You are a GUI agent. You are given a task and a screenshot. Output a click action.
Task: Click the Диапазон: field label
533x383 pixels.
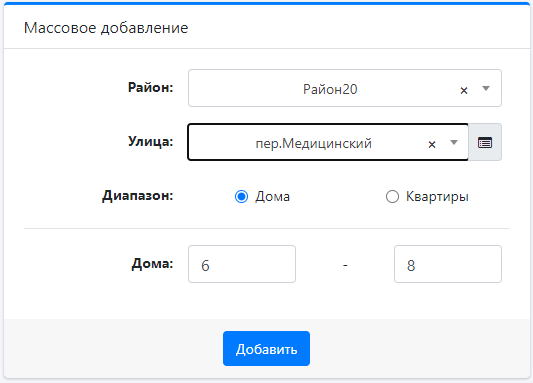click(138, 196)
